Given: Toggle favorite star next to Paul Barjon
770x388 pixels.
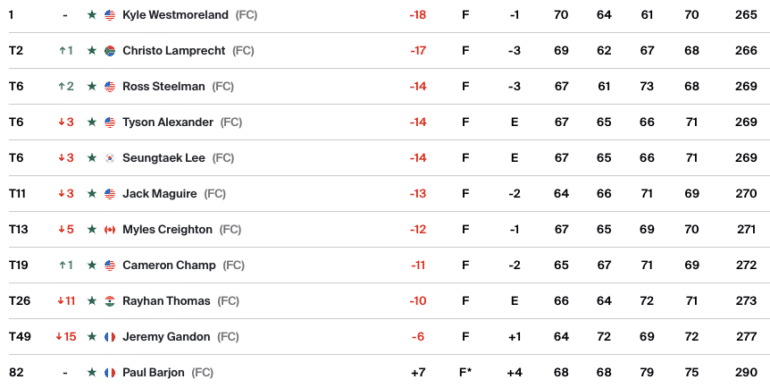Looking at the screenshot, I should 92,372.
